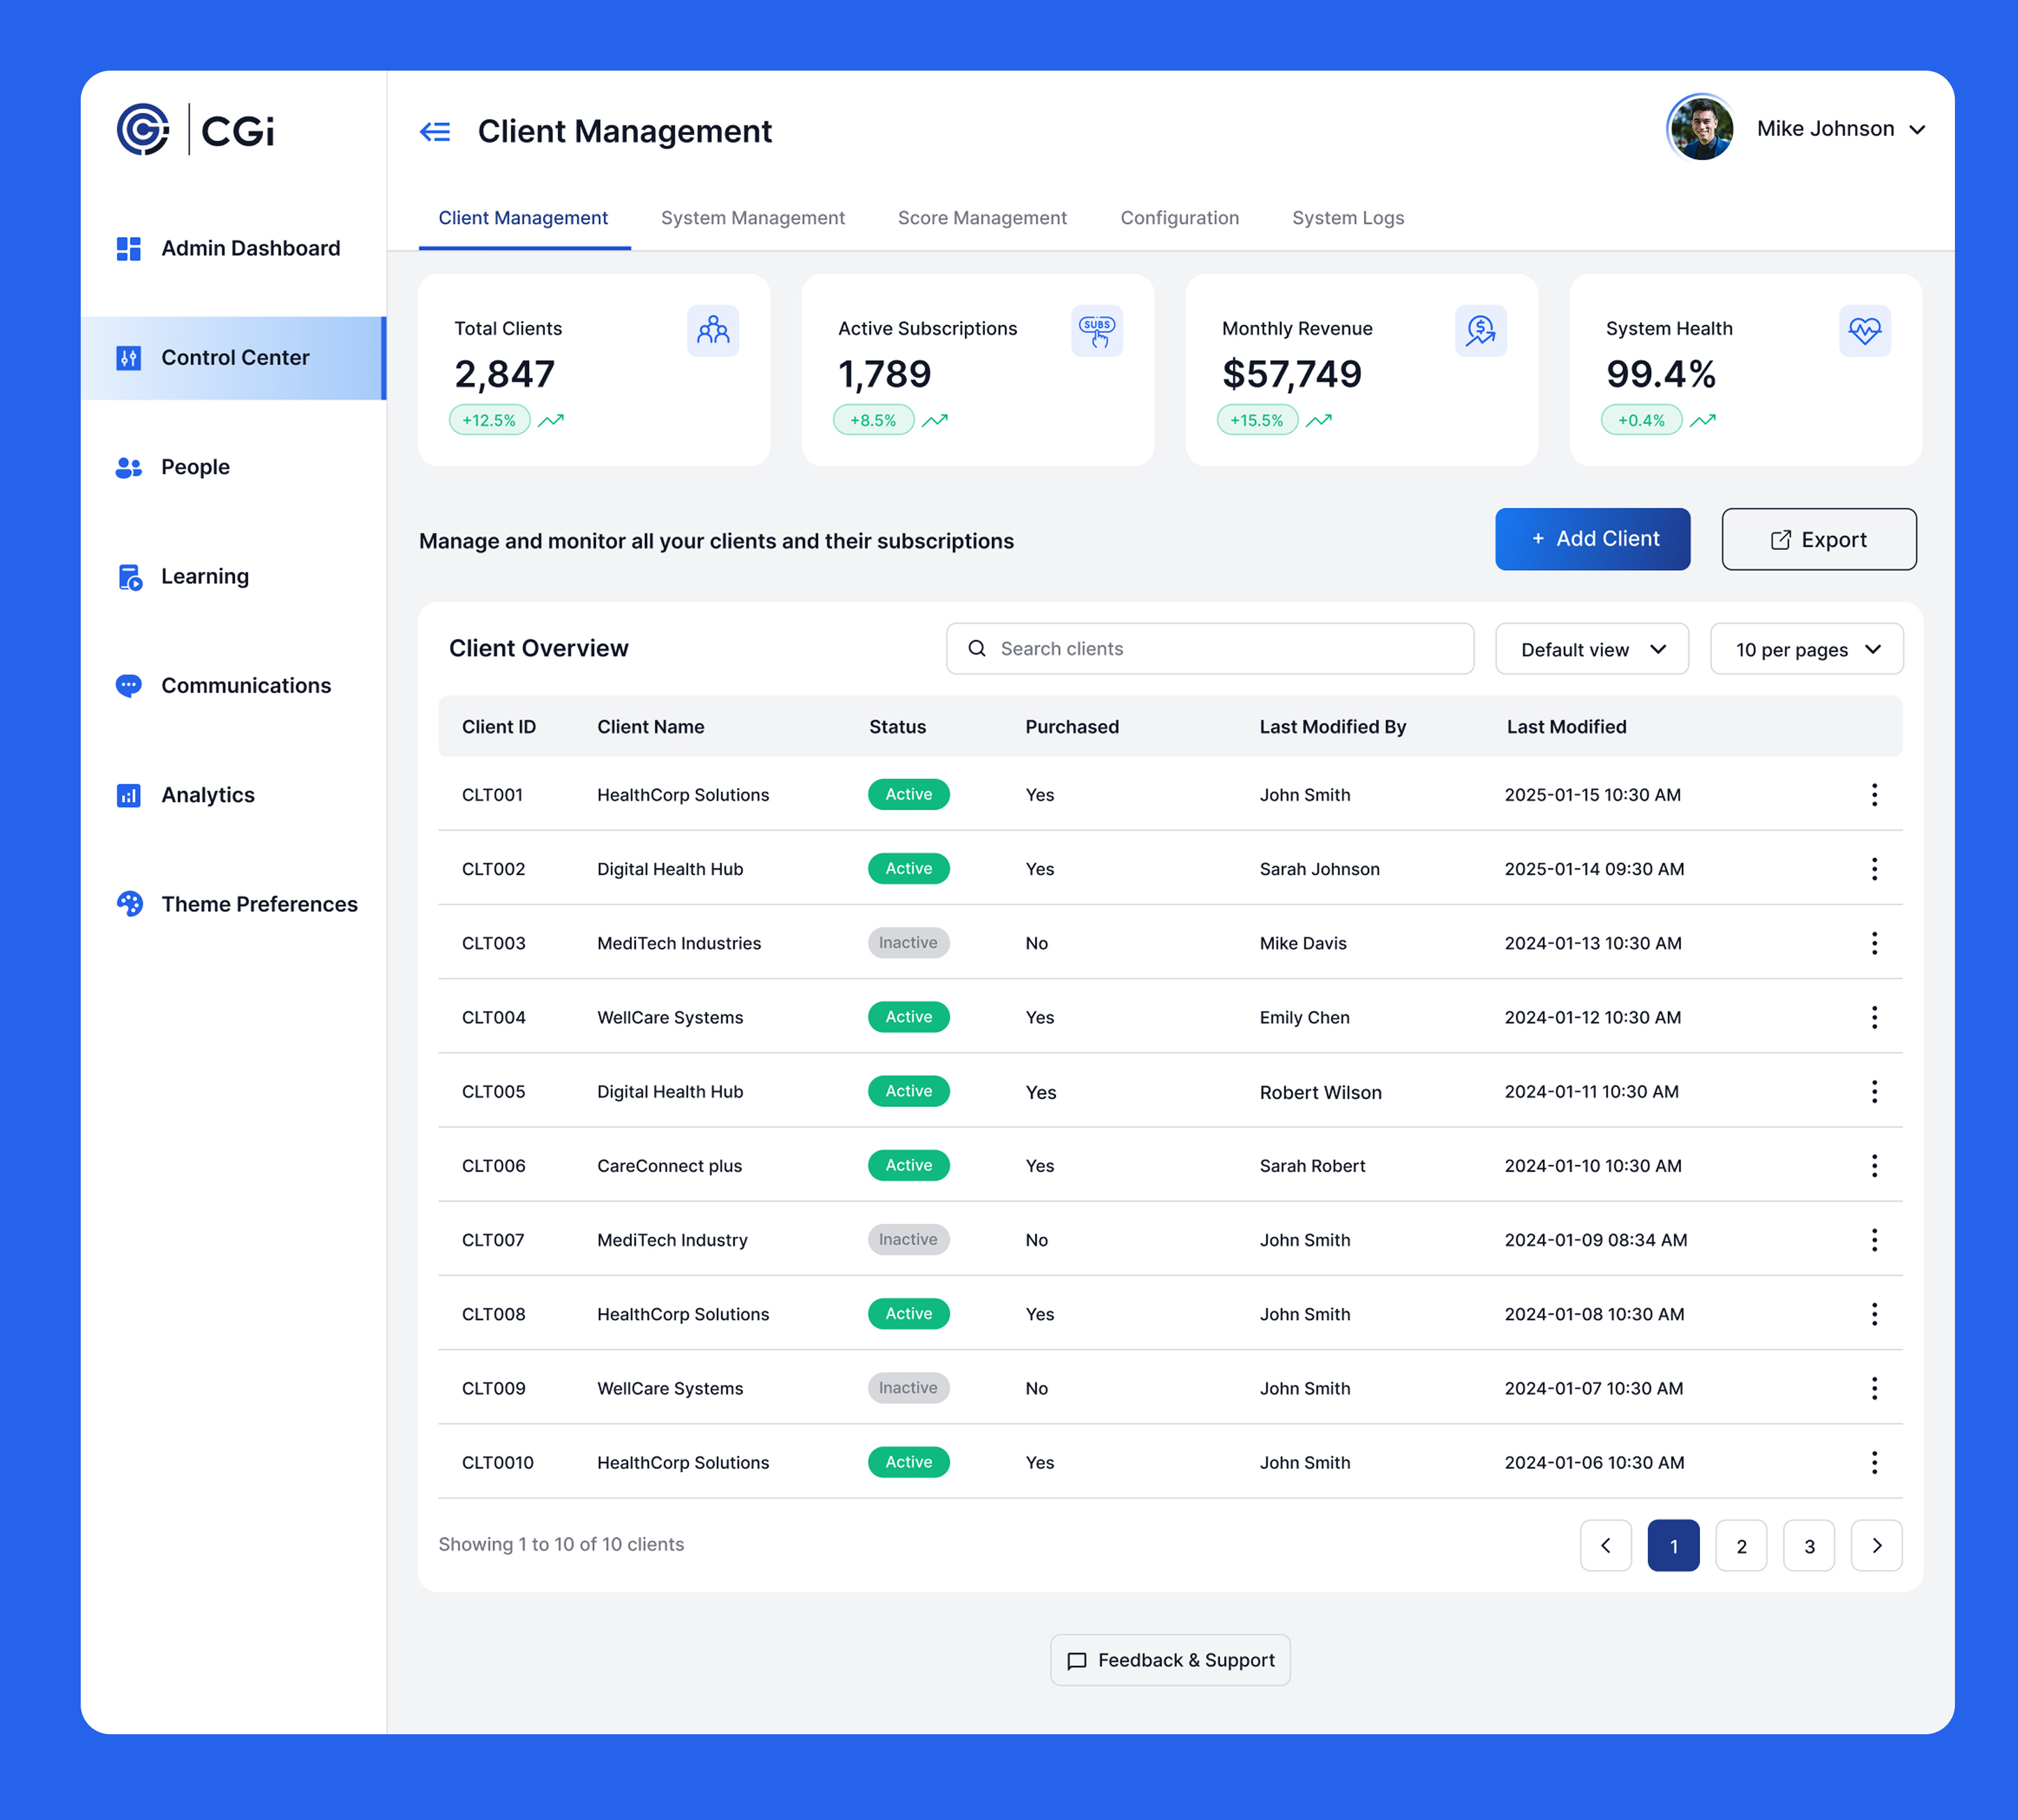
Task: Click Feedback & Support at the bottom
Action: pos(1169,1659)
